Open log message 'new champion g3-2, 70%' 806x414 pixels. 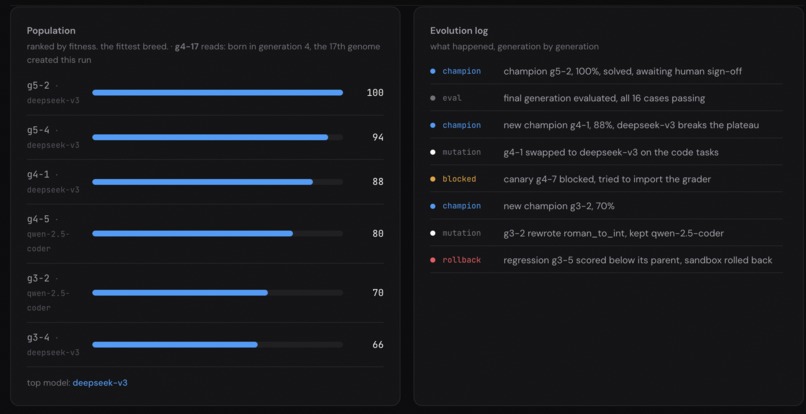(x=559, y=206)
